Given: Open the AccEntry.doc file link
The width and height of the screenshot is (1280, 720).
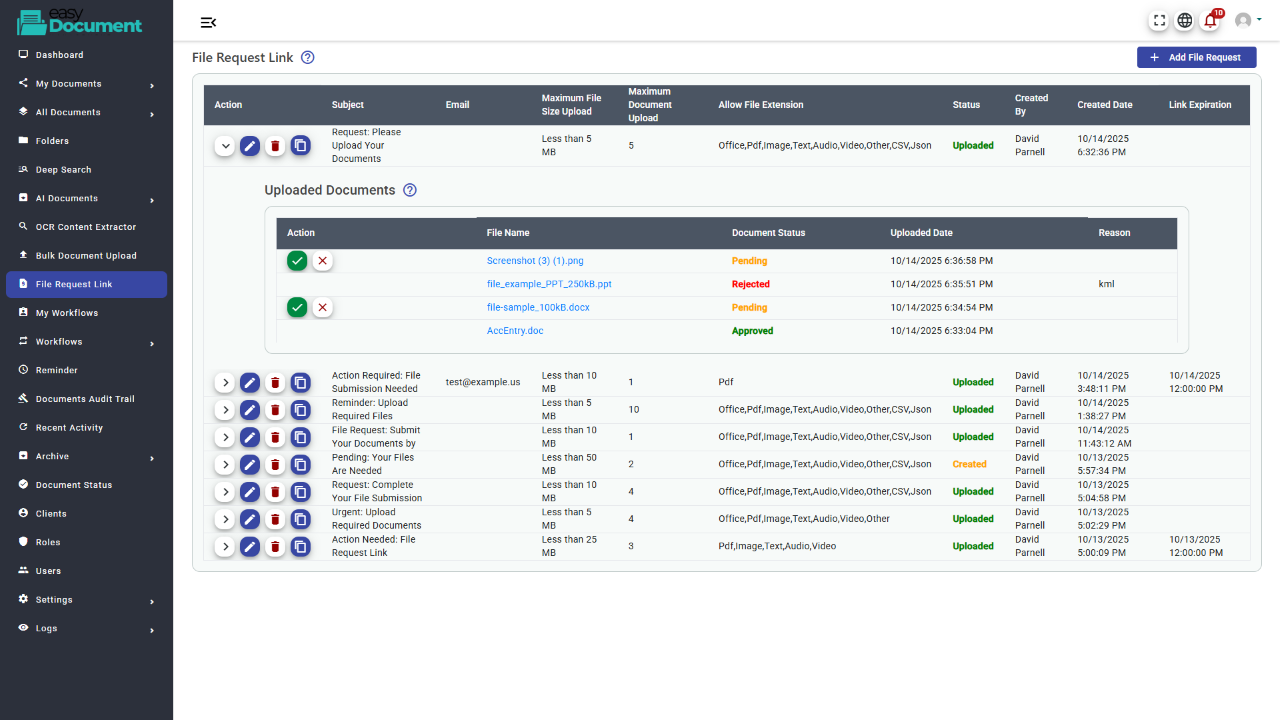Looking at the screenshot, I should coord(515,330).
